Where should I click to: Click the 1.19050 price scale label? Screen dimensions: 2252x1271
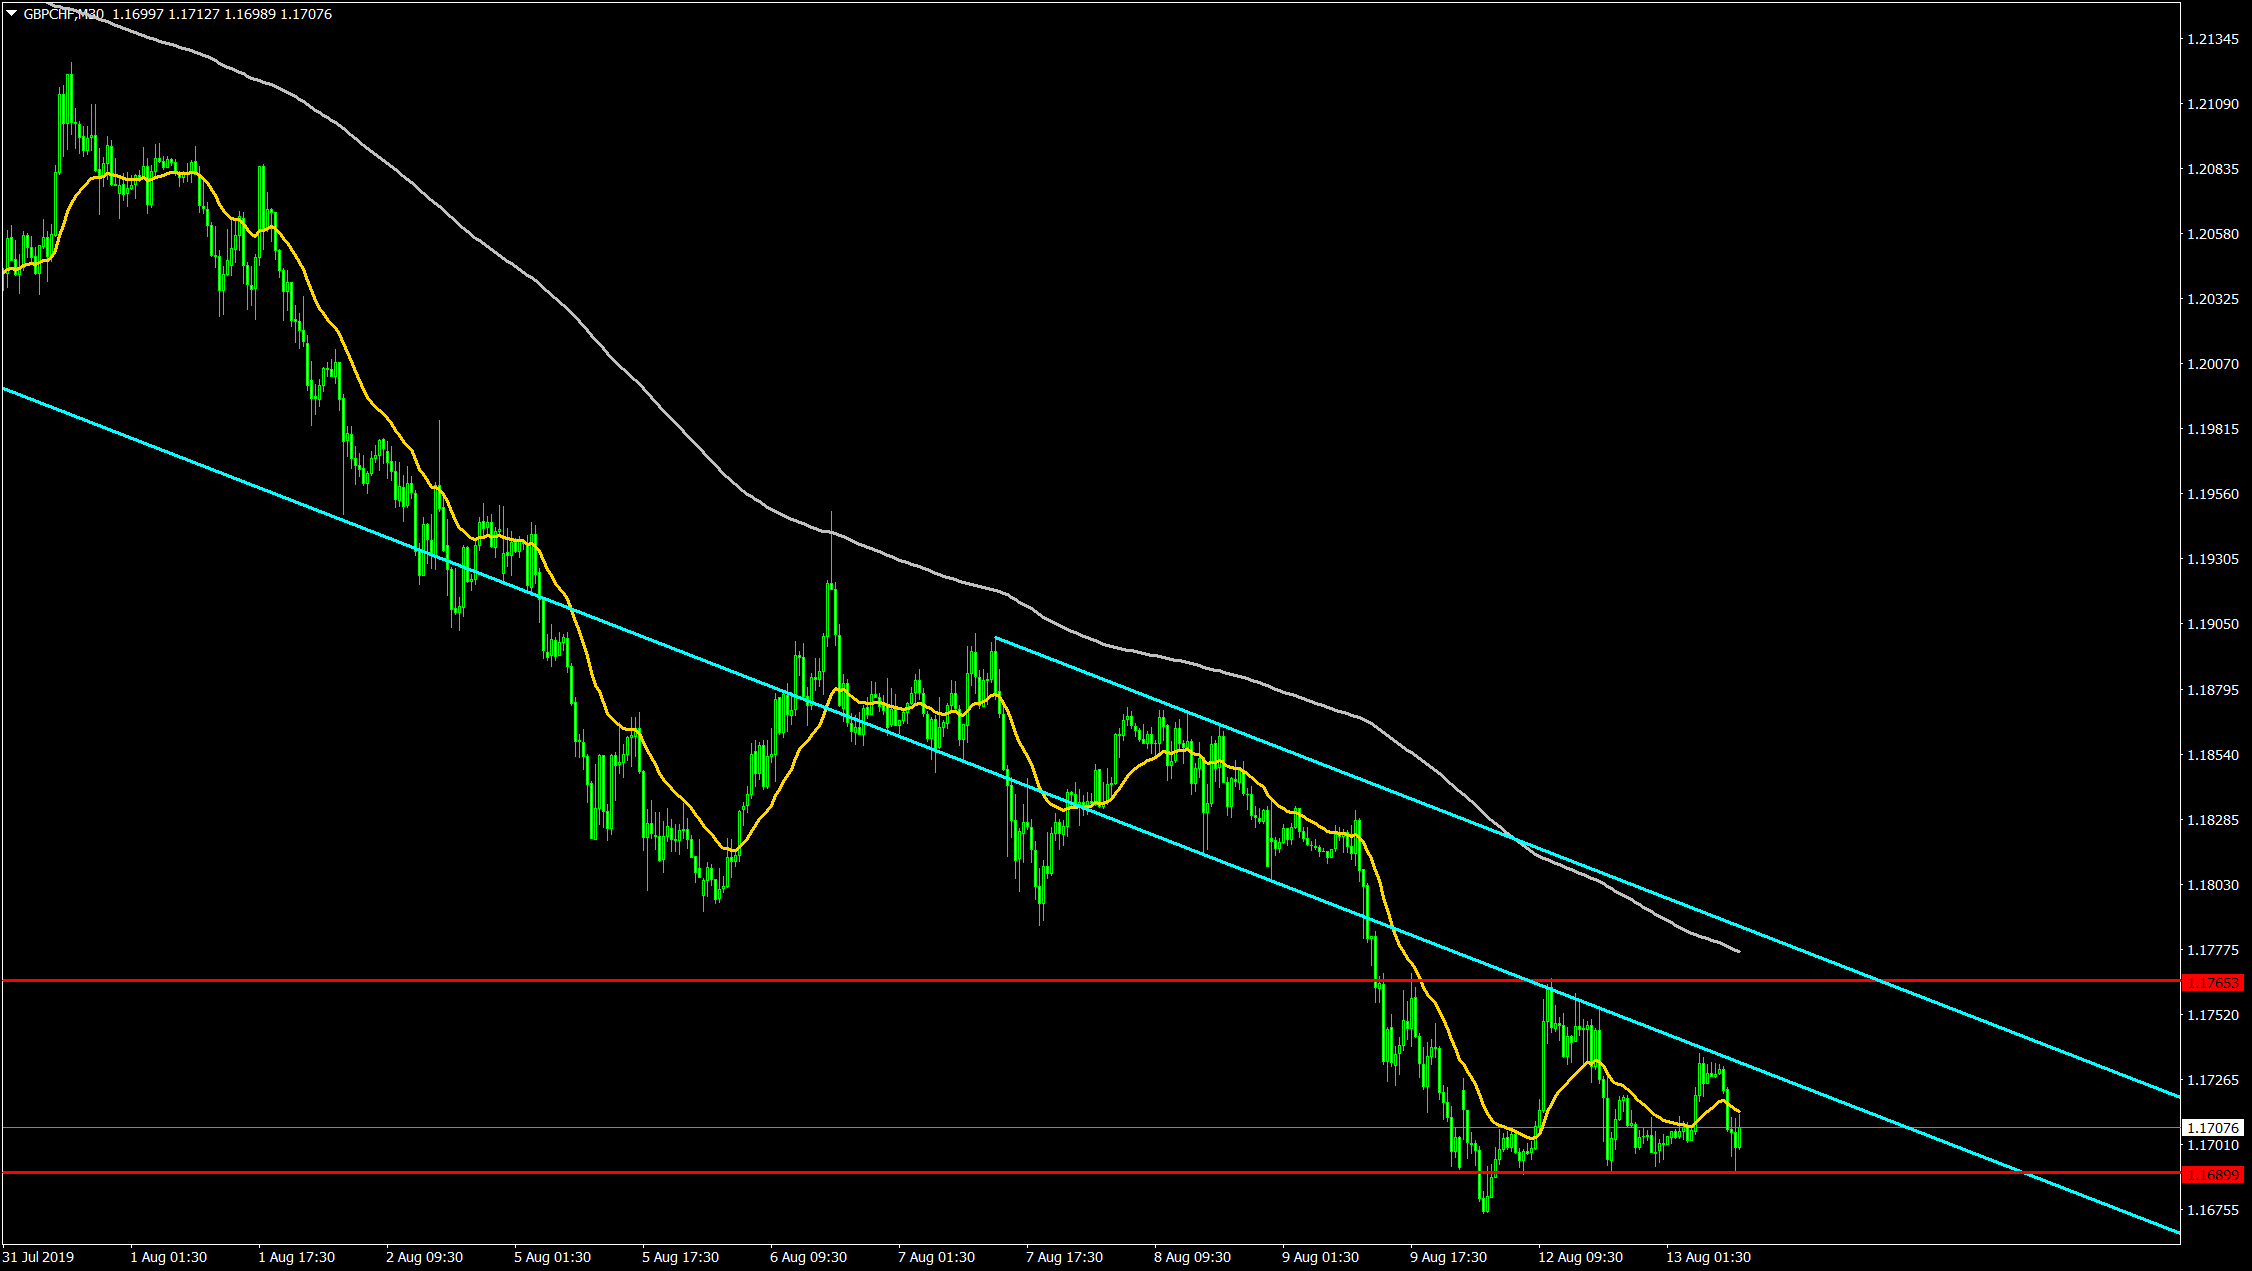pos(2212,624)
